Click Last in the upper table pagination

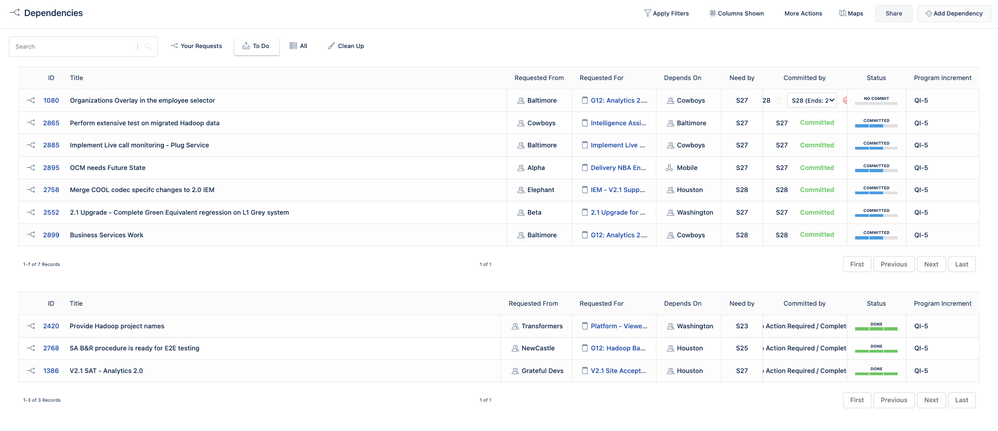click(x=962, y=264)
